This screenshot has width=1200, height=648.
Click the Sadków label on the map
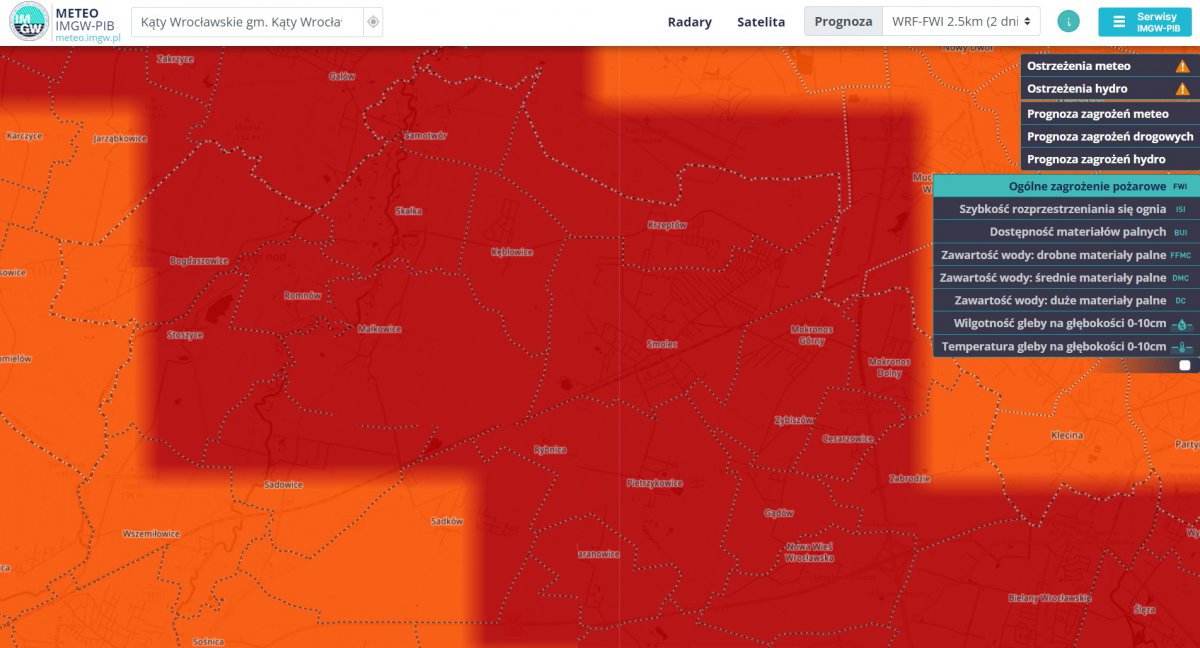(447, 521)
